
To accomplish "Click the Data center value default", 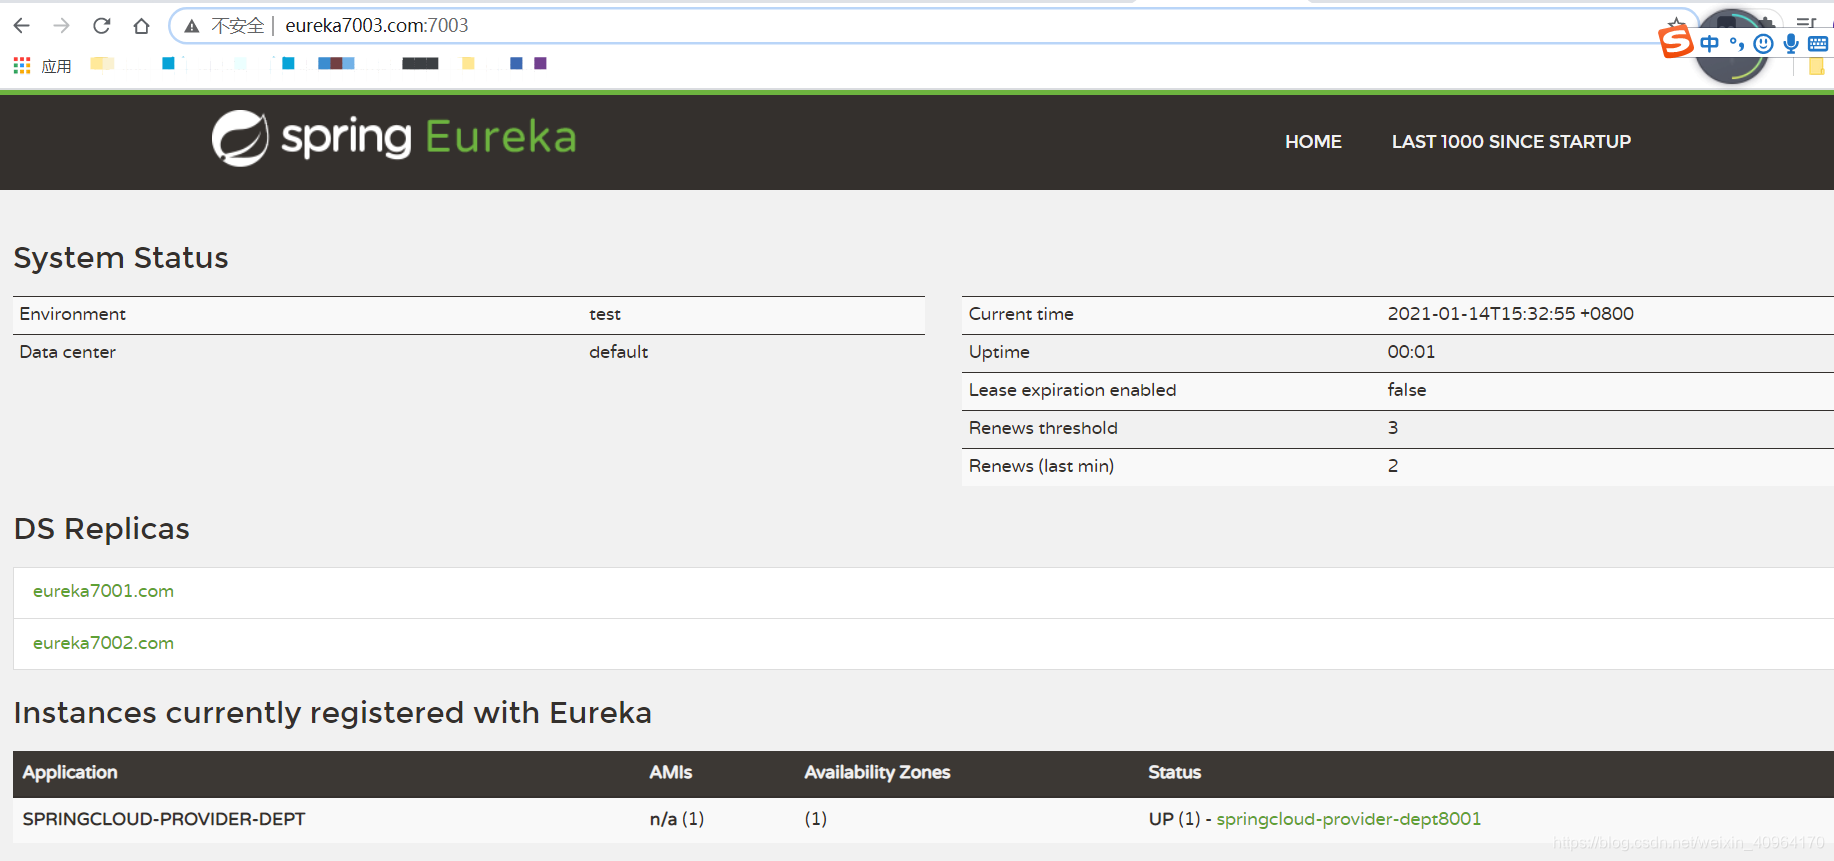I will click(618, 352).
